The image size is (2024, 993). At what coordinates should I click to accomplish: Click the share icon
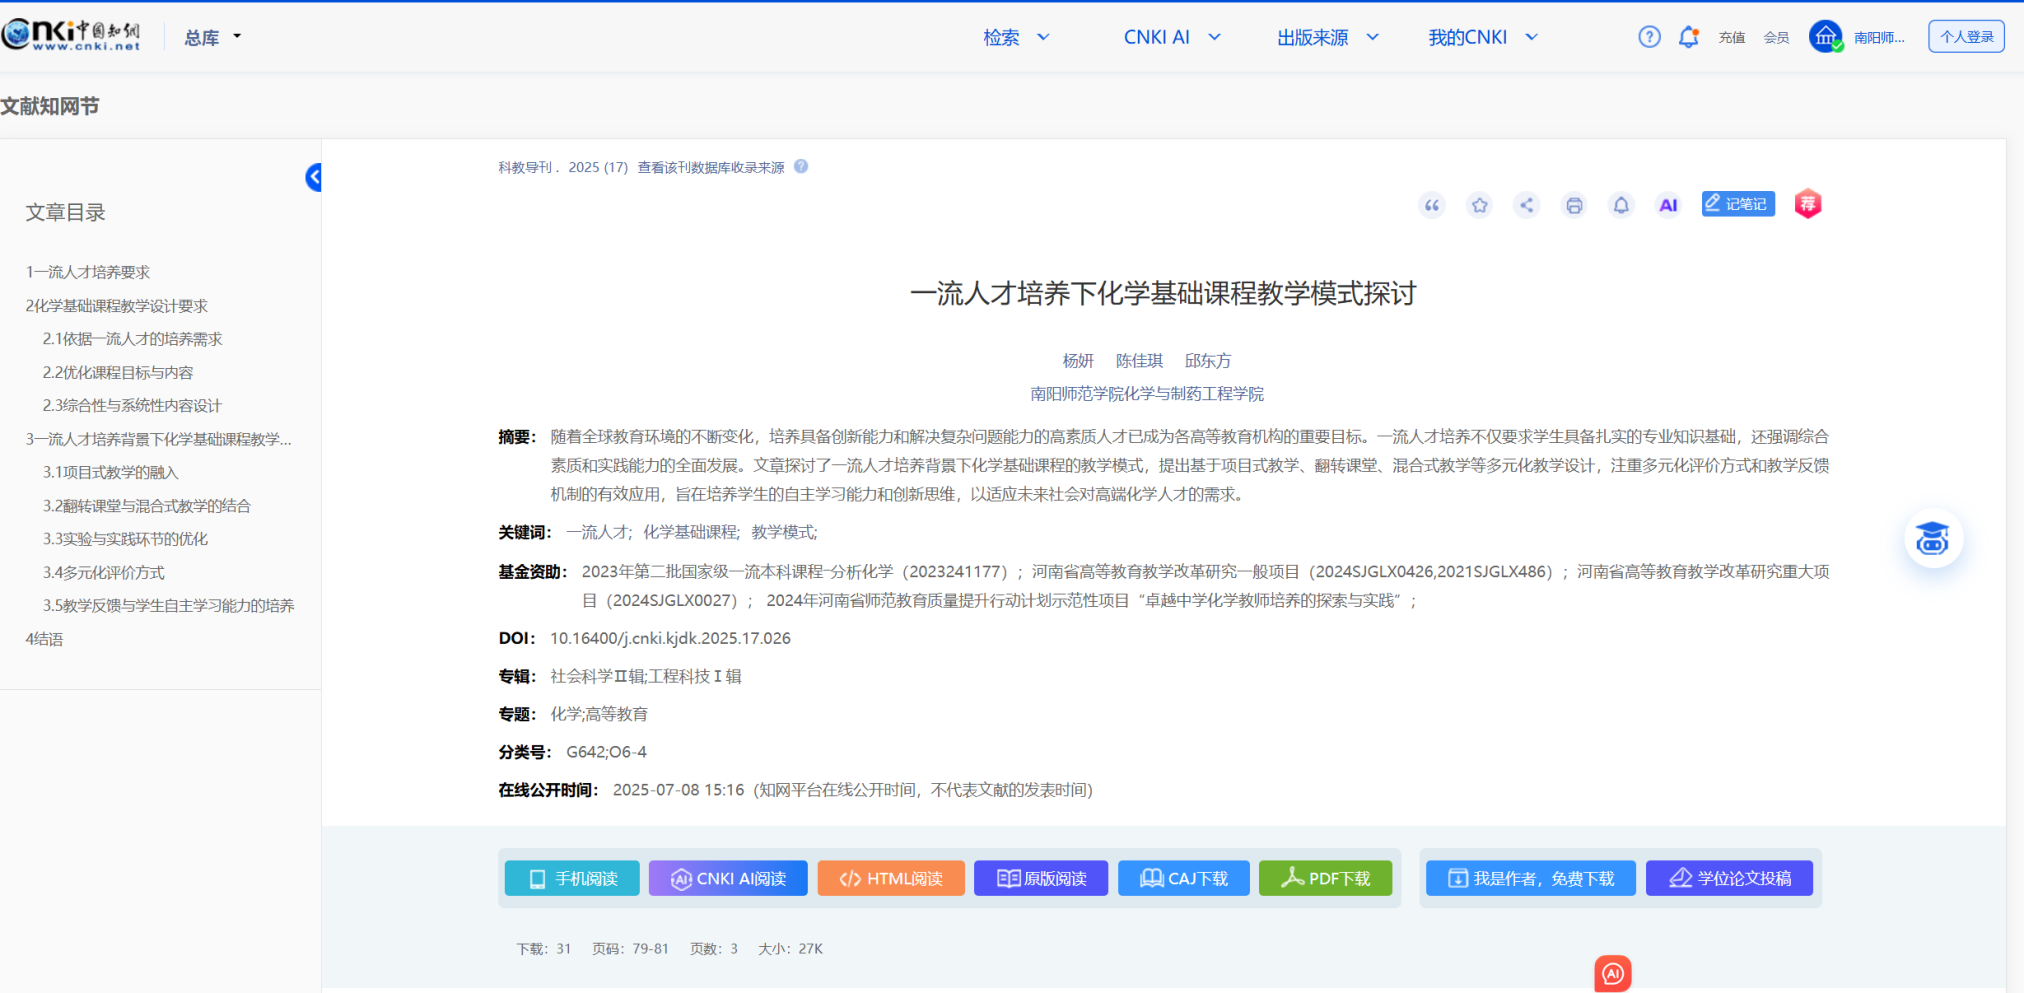(1526, 206)
